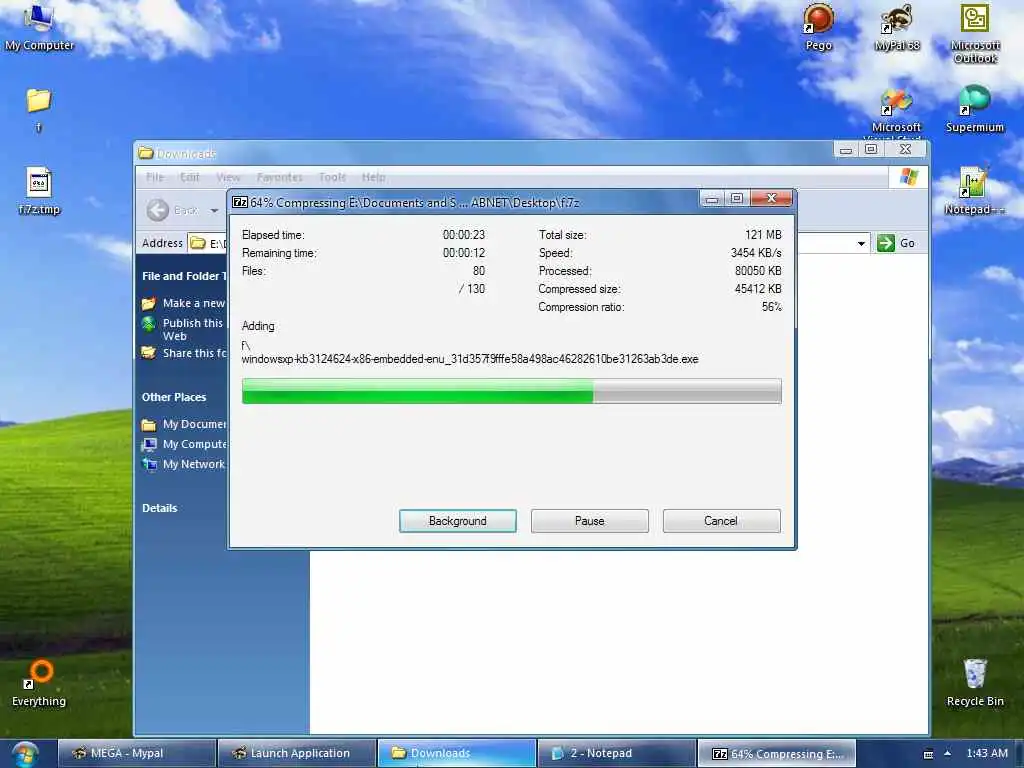Open View menu in Downloads window
This screenshot has width=1024, height=768.
click(x=229, y=177)
